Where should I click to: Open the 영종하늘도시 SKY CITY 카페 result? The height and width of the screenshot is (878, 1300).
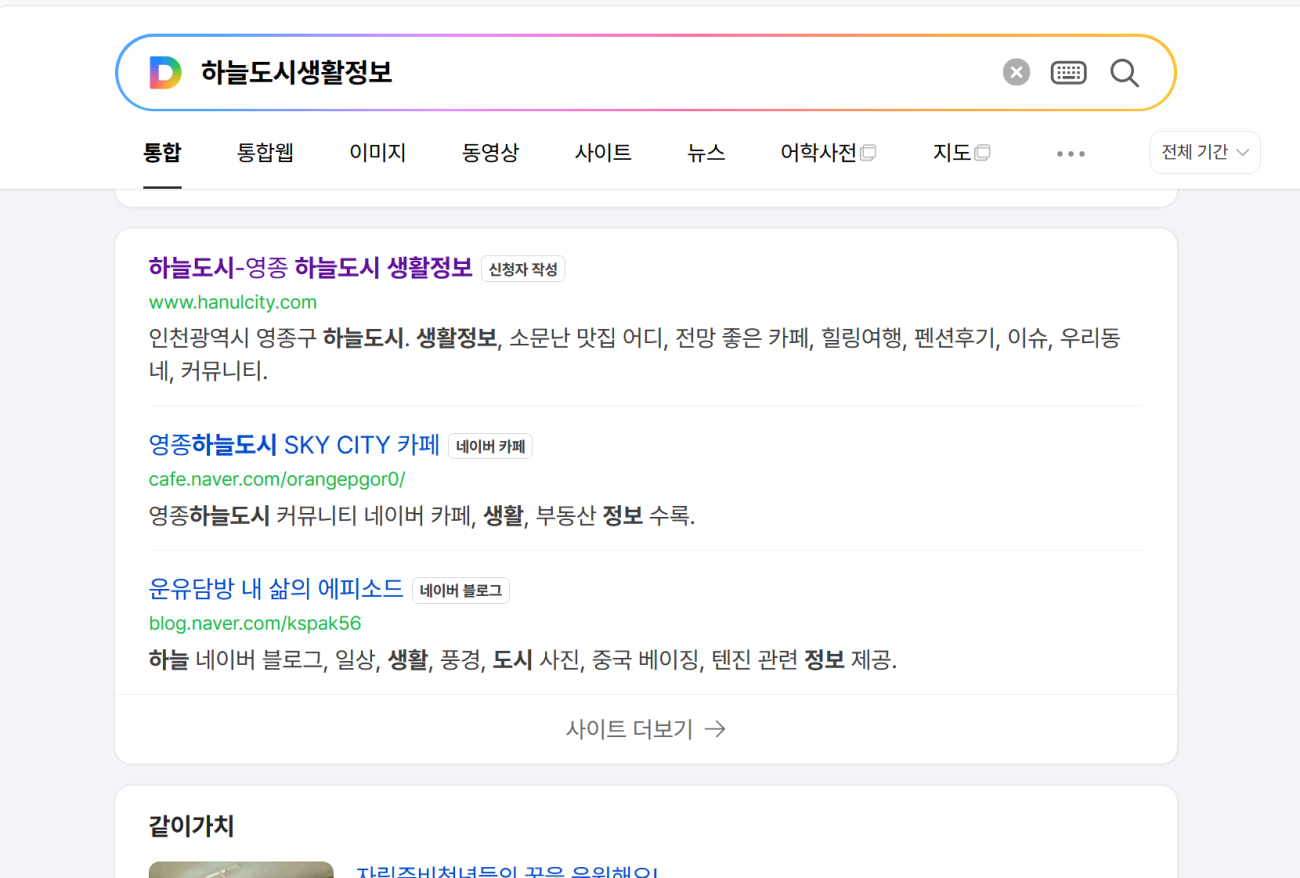click(x=294, y=445)
